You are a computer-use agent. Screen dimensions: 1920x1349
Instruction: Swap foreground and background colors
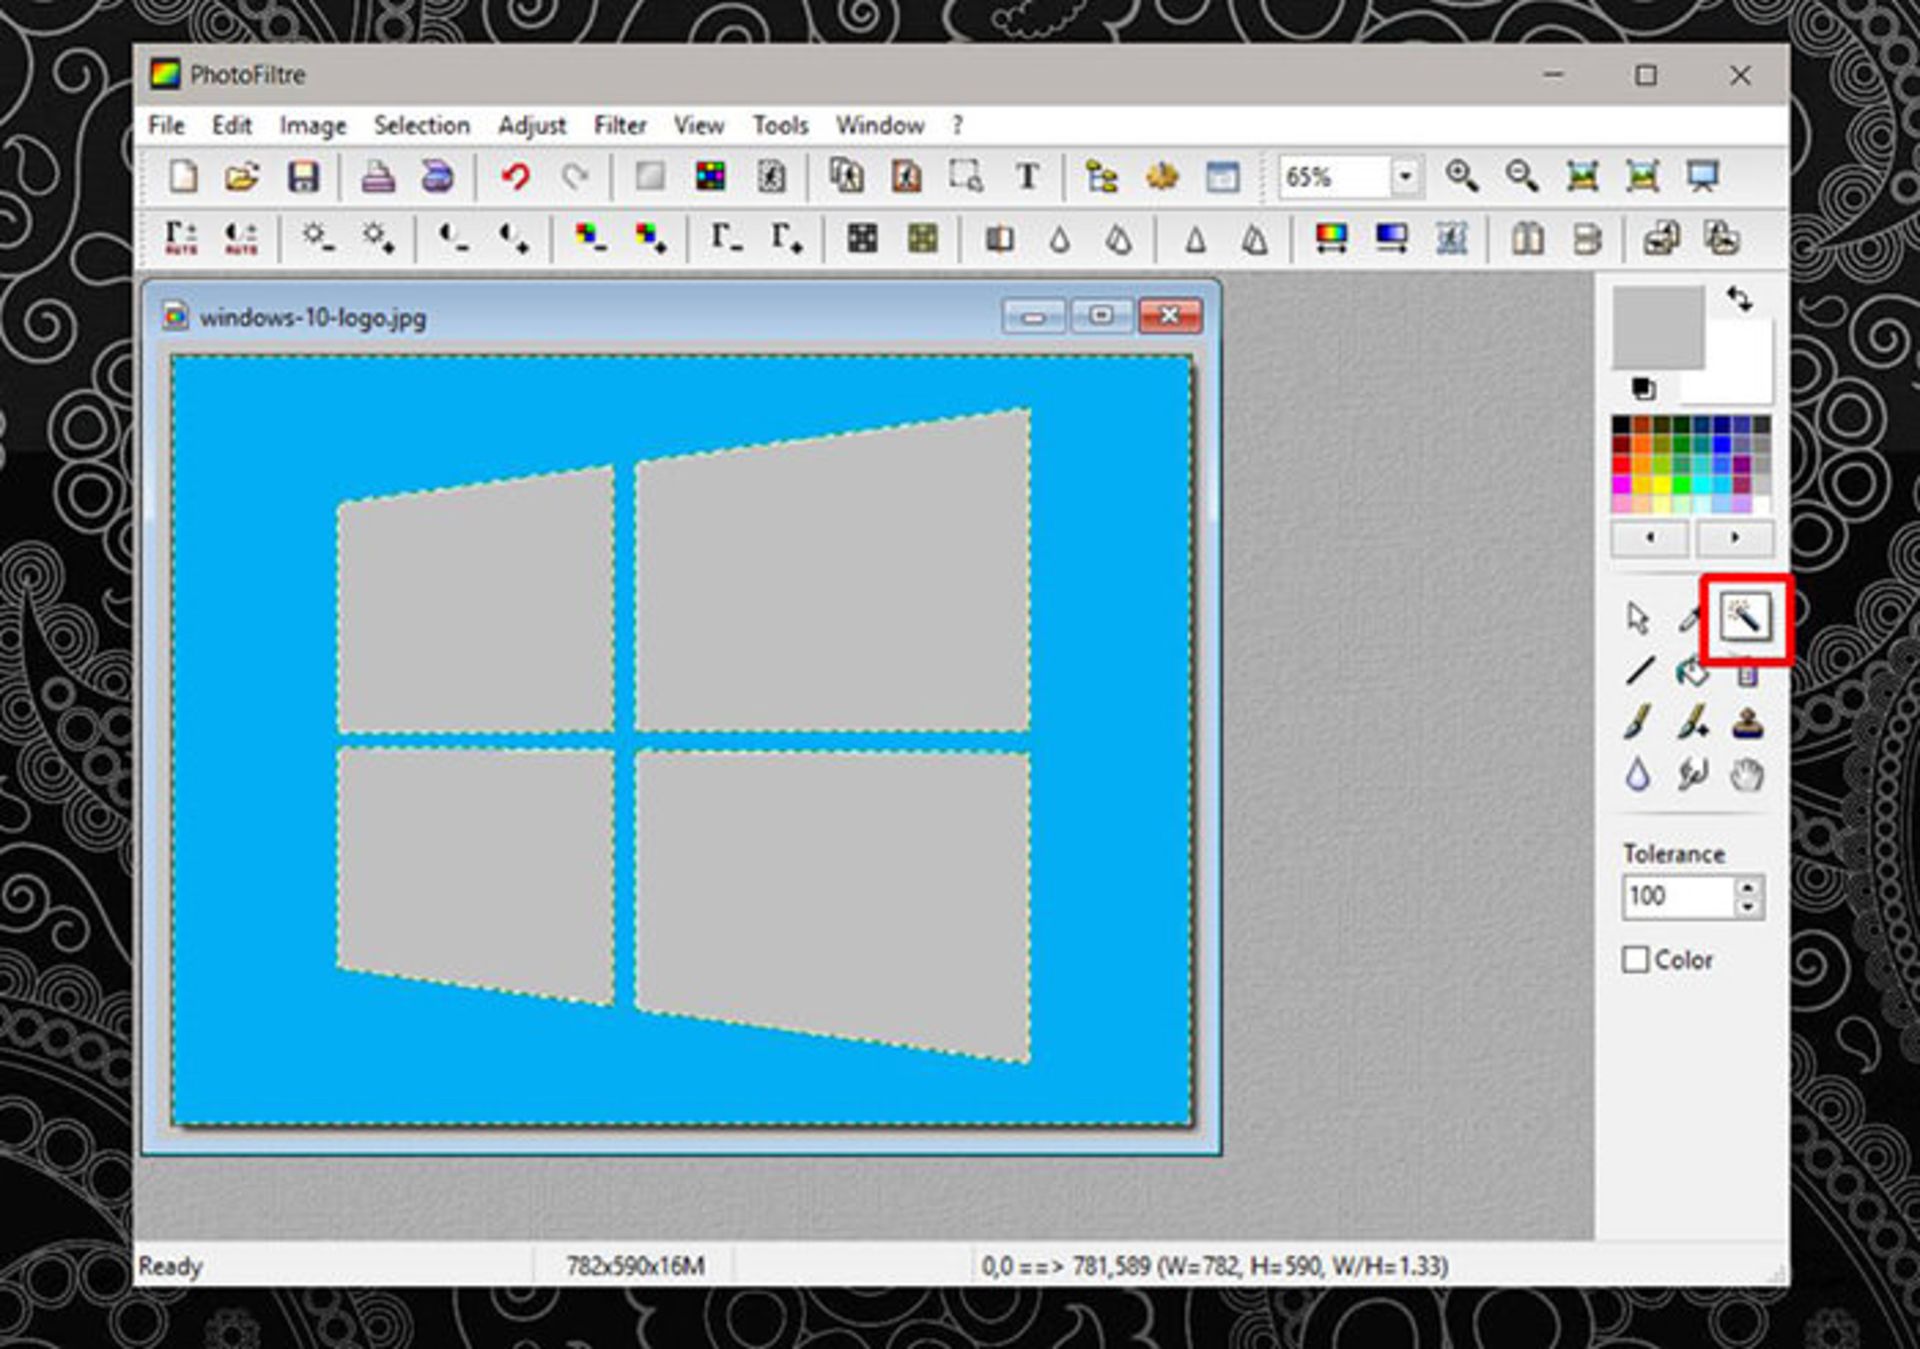pos(1739,298)
